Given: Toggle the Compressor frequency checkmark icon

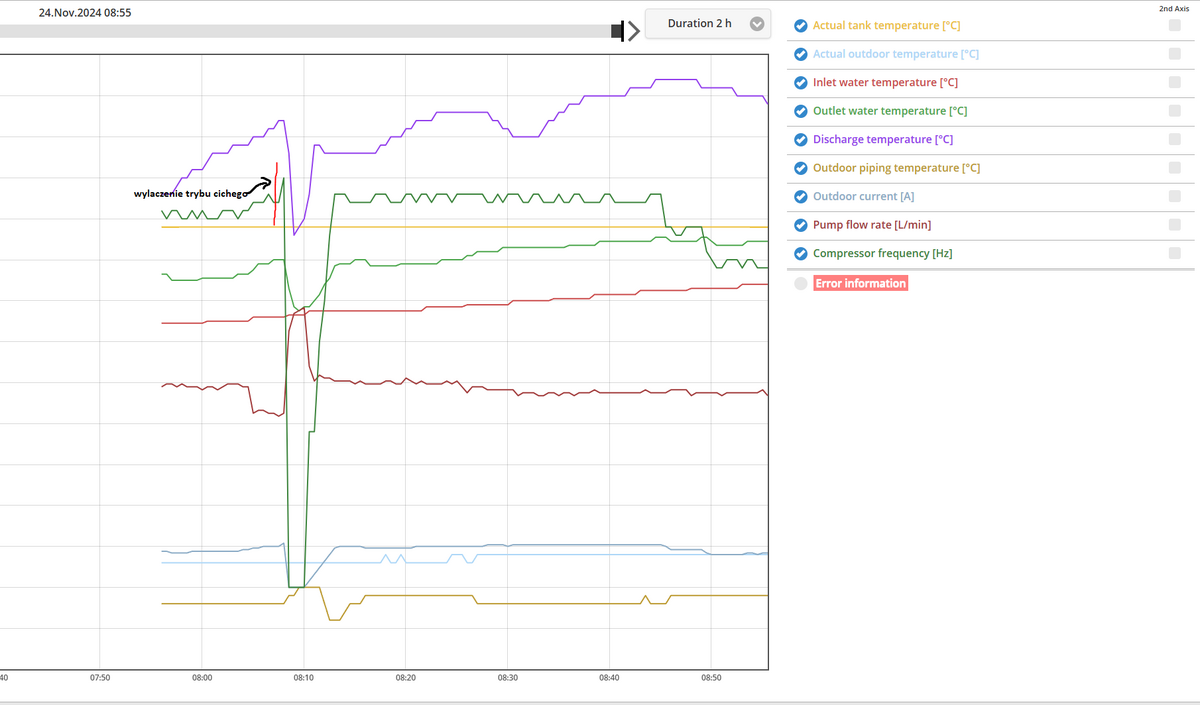Looking at the screenshot, I should click(800, 254).
